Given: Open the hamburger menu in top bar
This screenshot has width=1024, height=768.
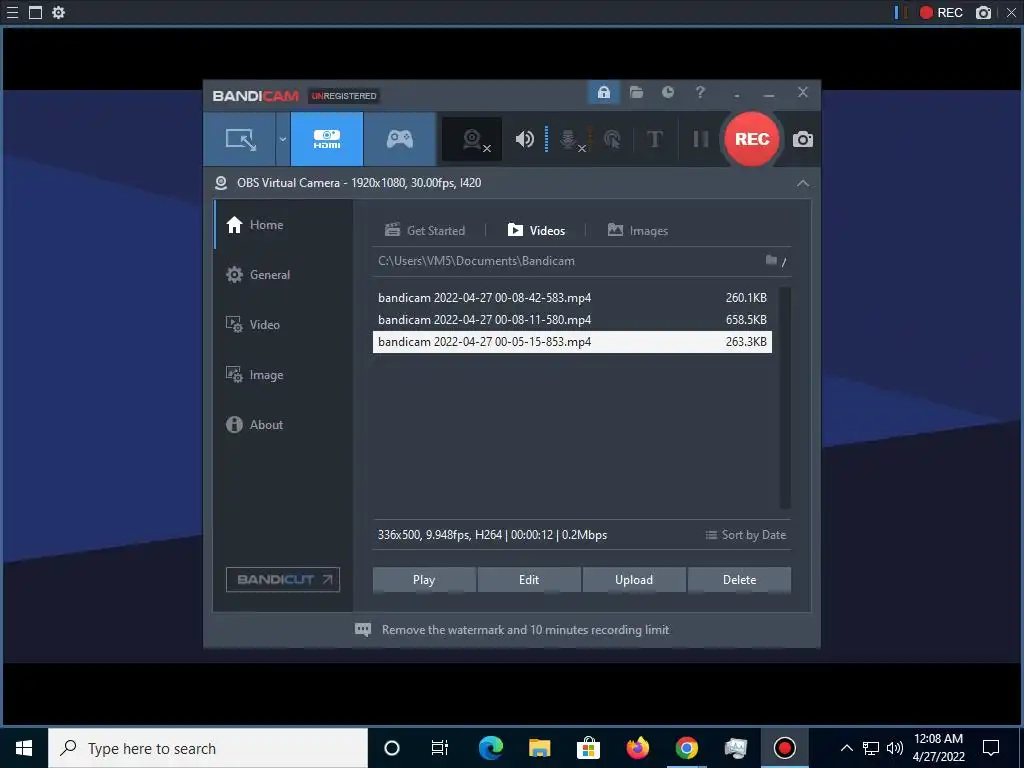Looking at the screenshot, I should (x=12, y=12).
